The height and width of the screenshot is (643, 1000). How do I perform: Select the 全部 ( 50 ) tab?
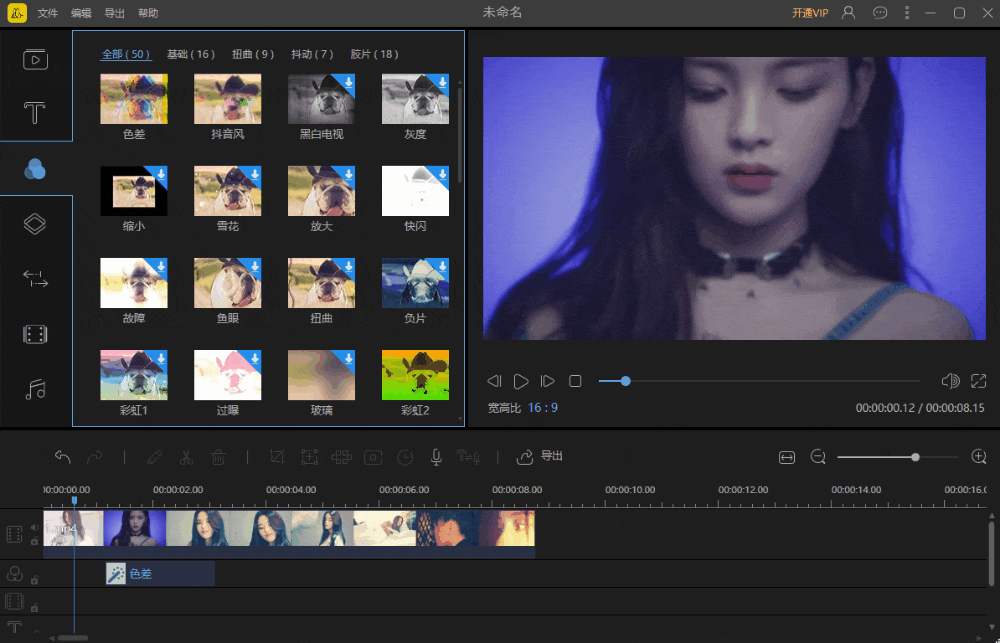[x=126, y=54]
